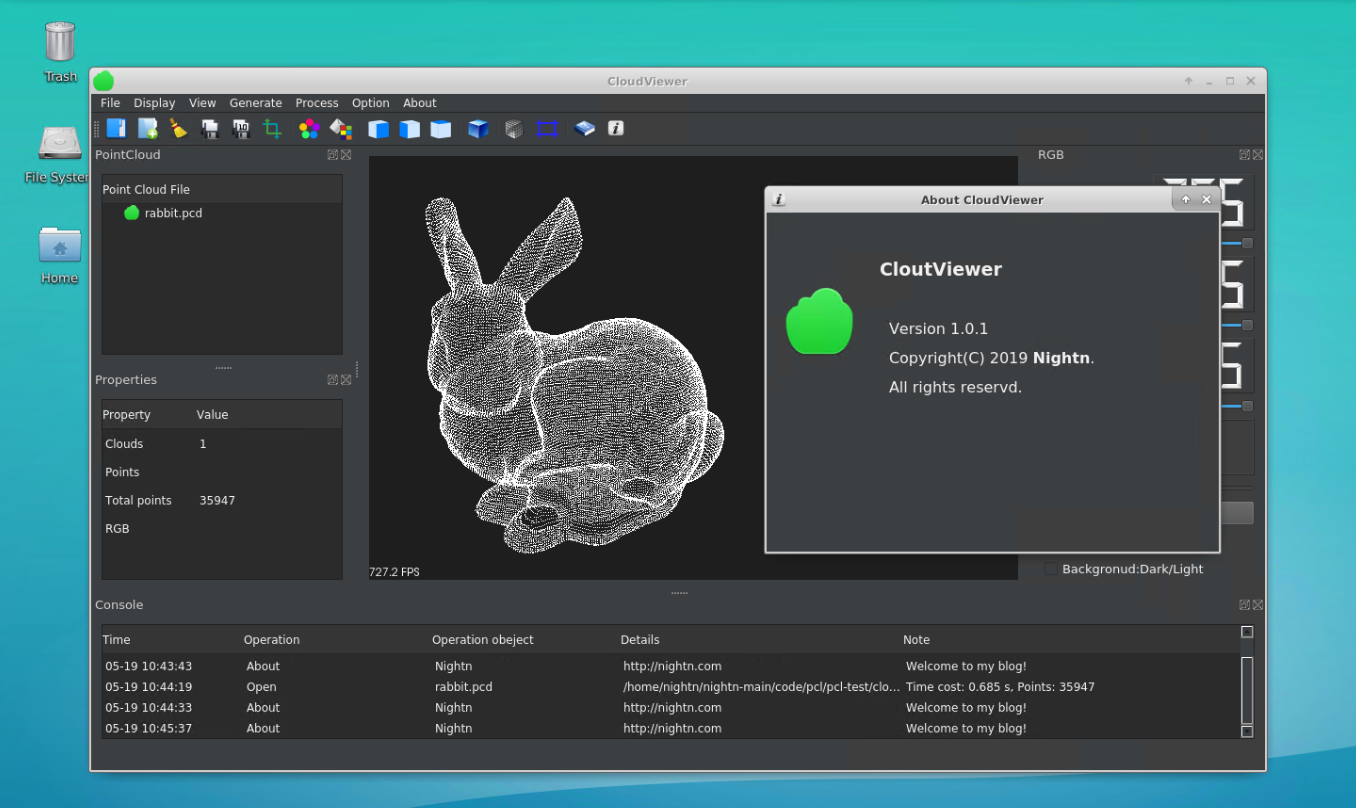Image resolution: width=1356 pixels, height=808 pixels.
Task: Open a point cloud file using the toolbar icon
Action: pyautogui.click(x=116, y=128)
